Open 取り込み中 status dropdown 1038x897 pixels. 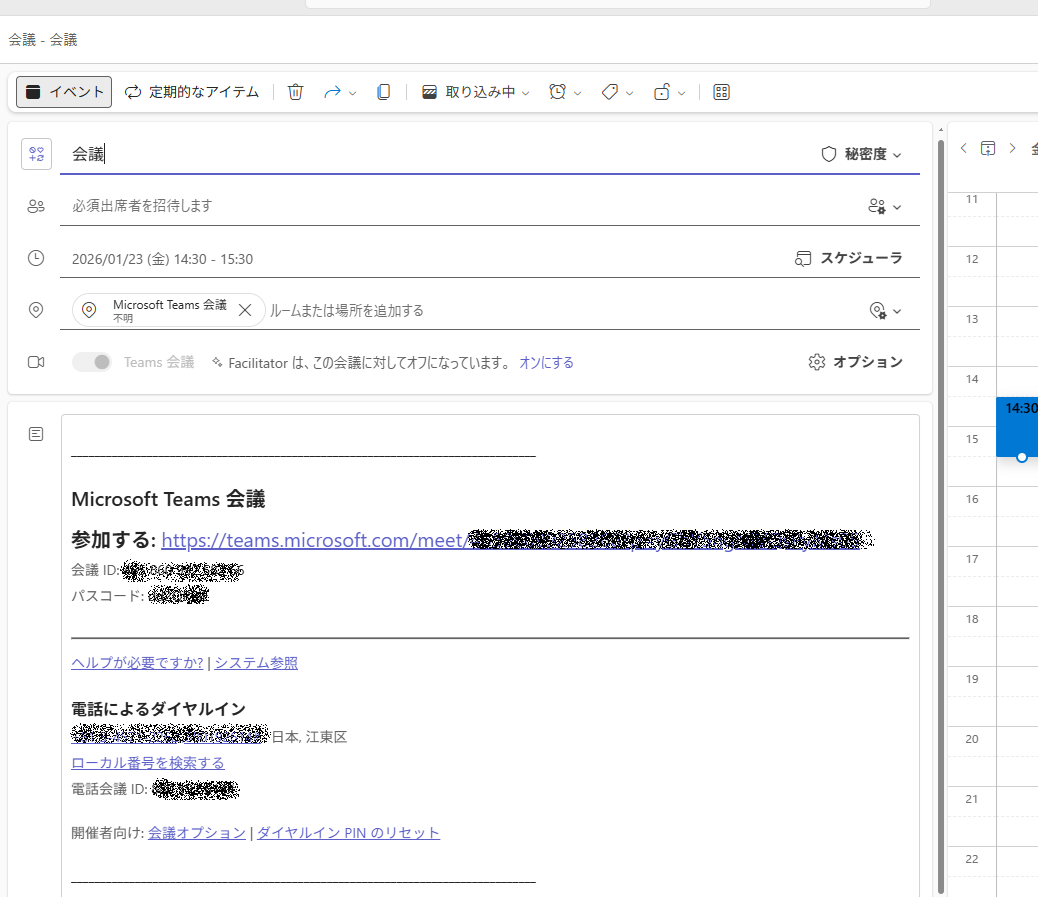coord(476,92)
